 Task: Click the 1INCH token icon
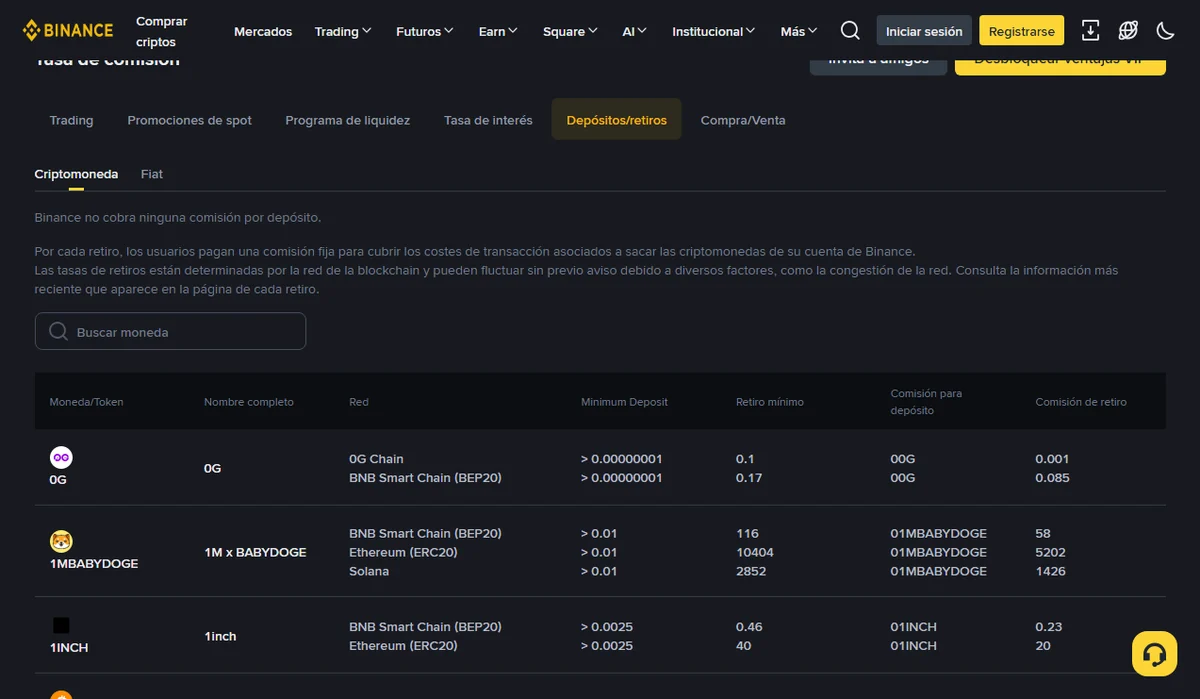pyautogui.click(x=61, y=625)
